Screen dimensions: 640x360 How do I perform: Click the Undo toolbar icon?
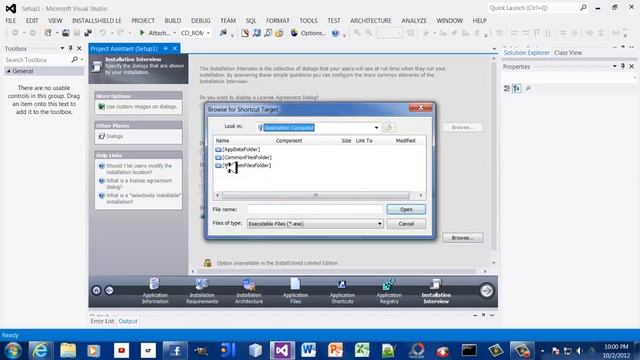[102, 33]
